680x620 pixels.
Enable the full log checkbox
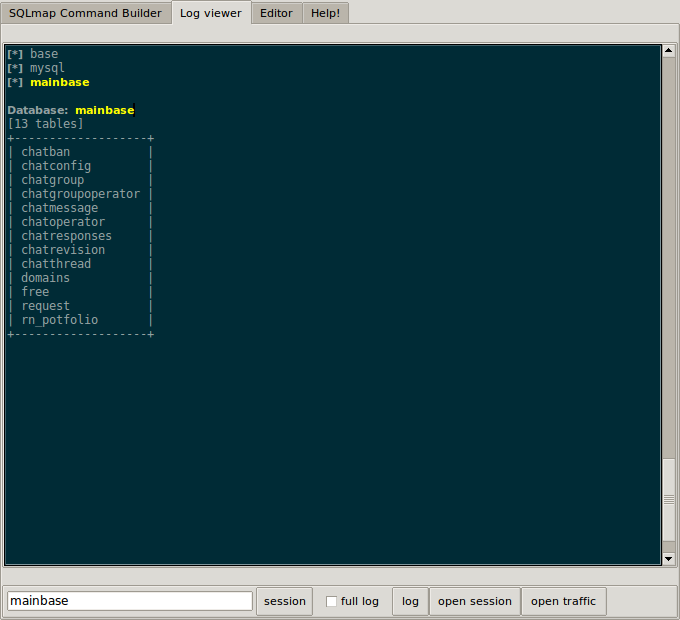[331, 601]
